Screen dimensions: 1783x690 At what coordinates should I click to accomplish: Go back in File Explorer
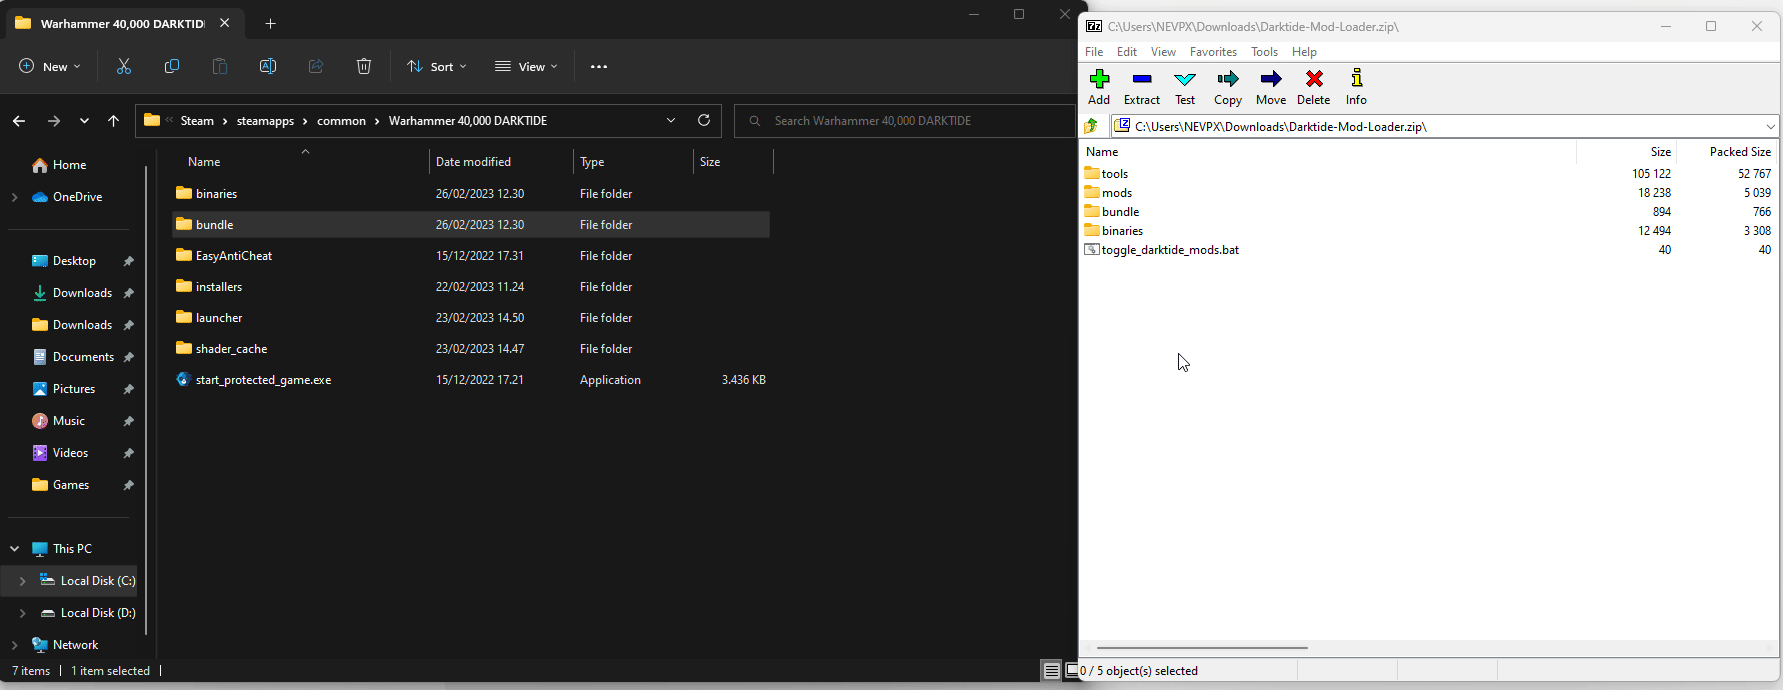(x=19, y=121)
